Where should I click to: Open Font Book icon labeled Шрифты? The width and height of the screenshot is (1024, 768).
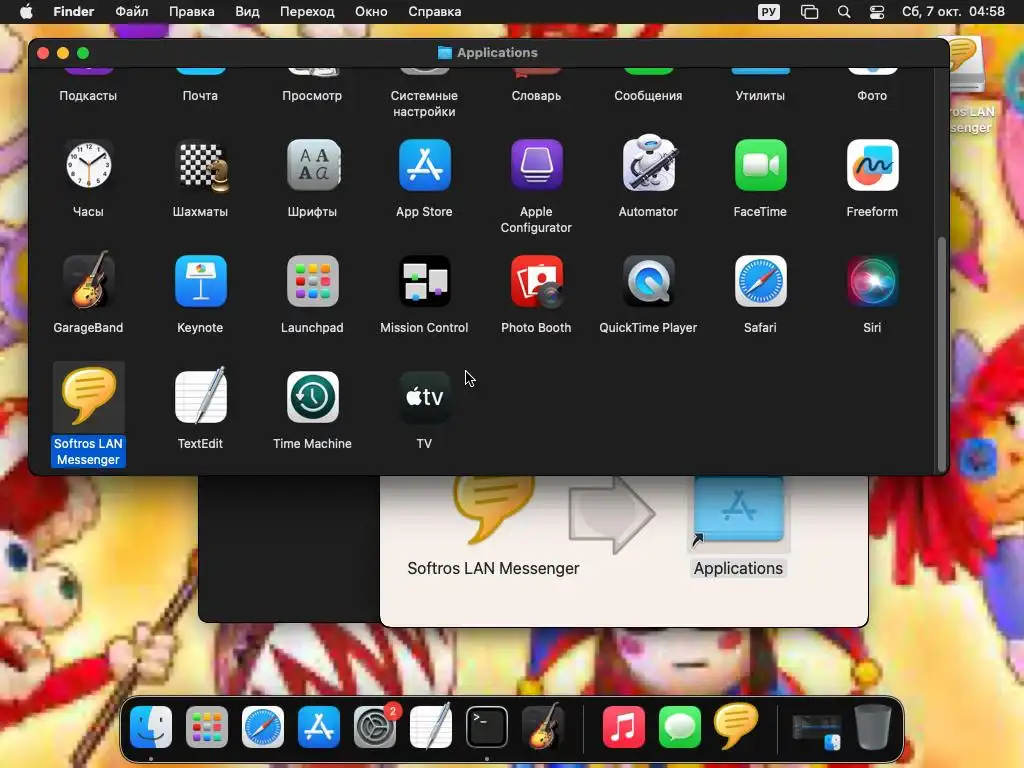[x=312, y=165]
